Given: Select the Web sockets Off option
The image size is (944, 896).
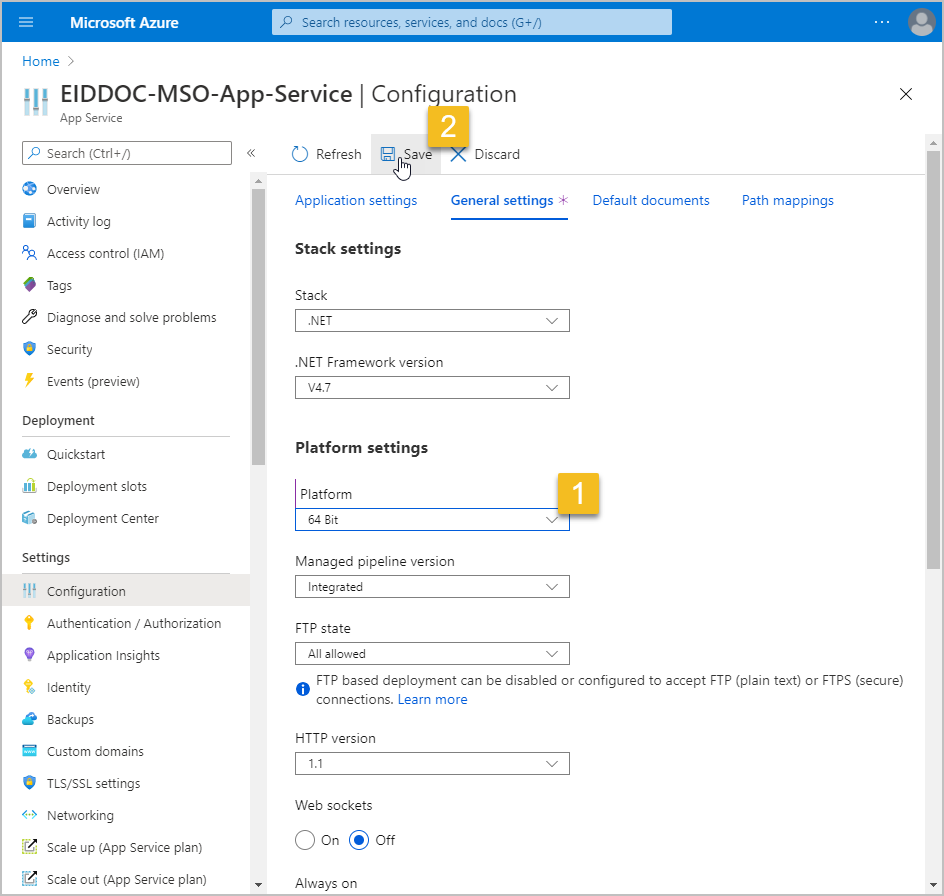Looking at the screenshot, I should click(x=360, y=840).
